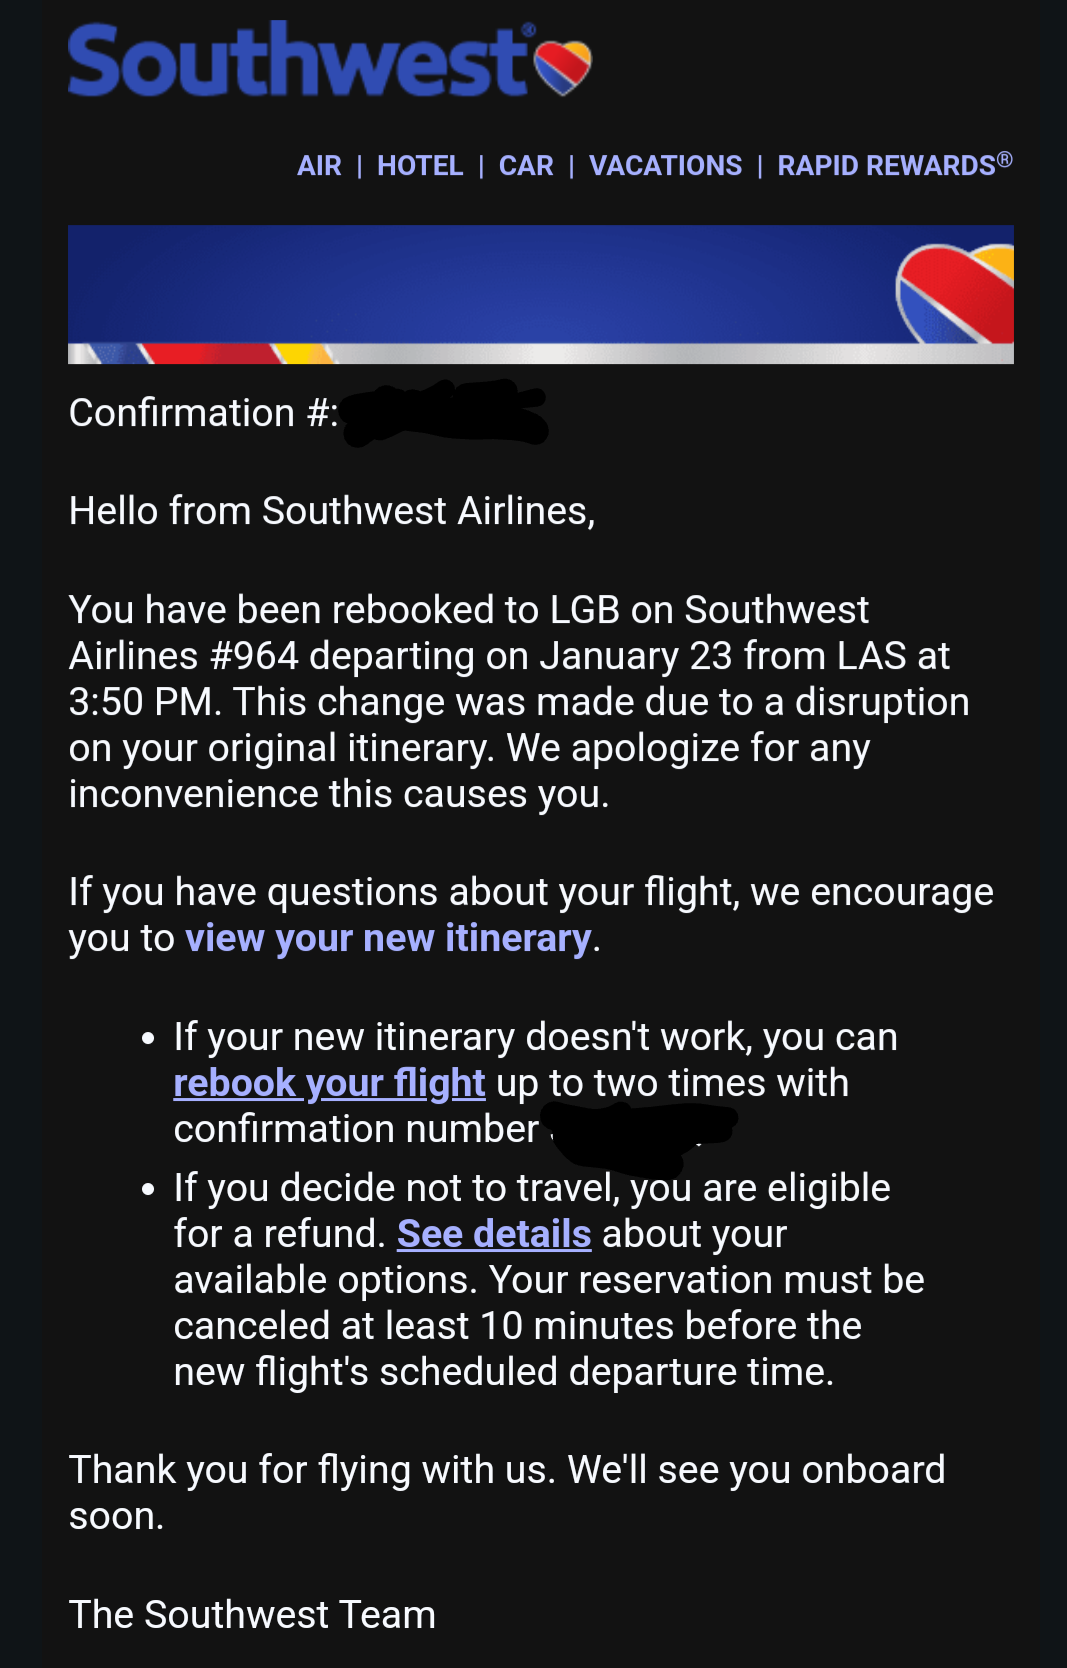The width and height of the screenshot is (1067, 1668).
Task: Click the redacted confirmation number in bullet list
Action: tap(641, 1134)
